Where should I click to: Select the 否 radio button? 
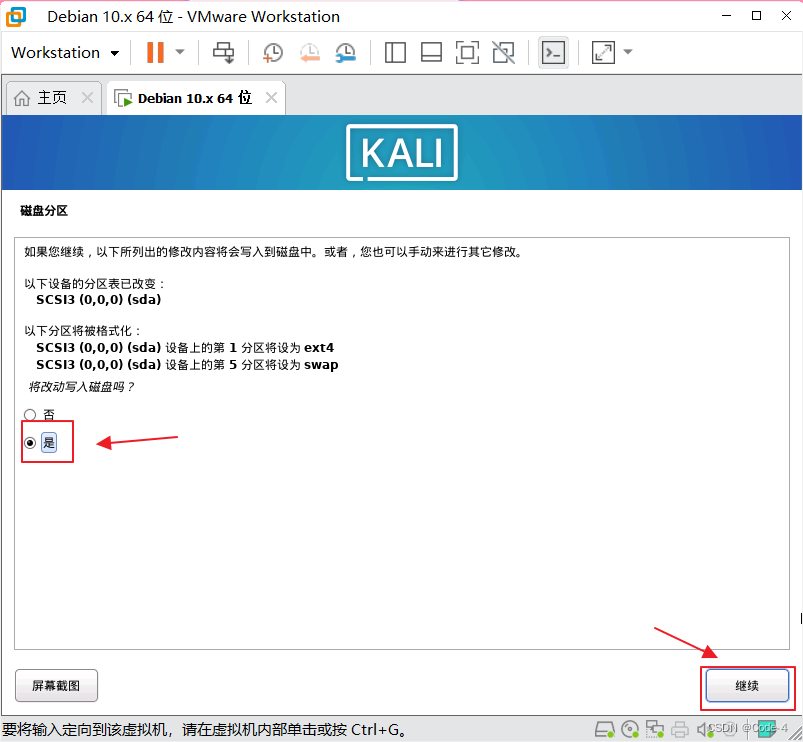(x=29, y=414)
